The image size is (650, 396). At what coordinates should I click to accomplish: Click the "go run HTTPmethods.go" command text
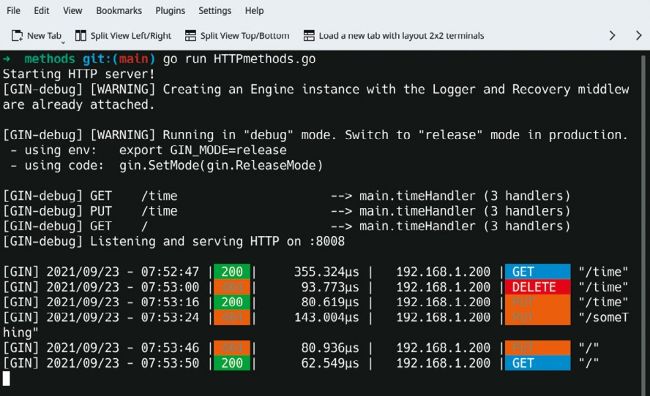239,59
